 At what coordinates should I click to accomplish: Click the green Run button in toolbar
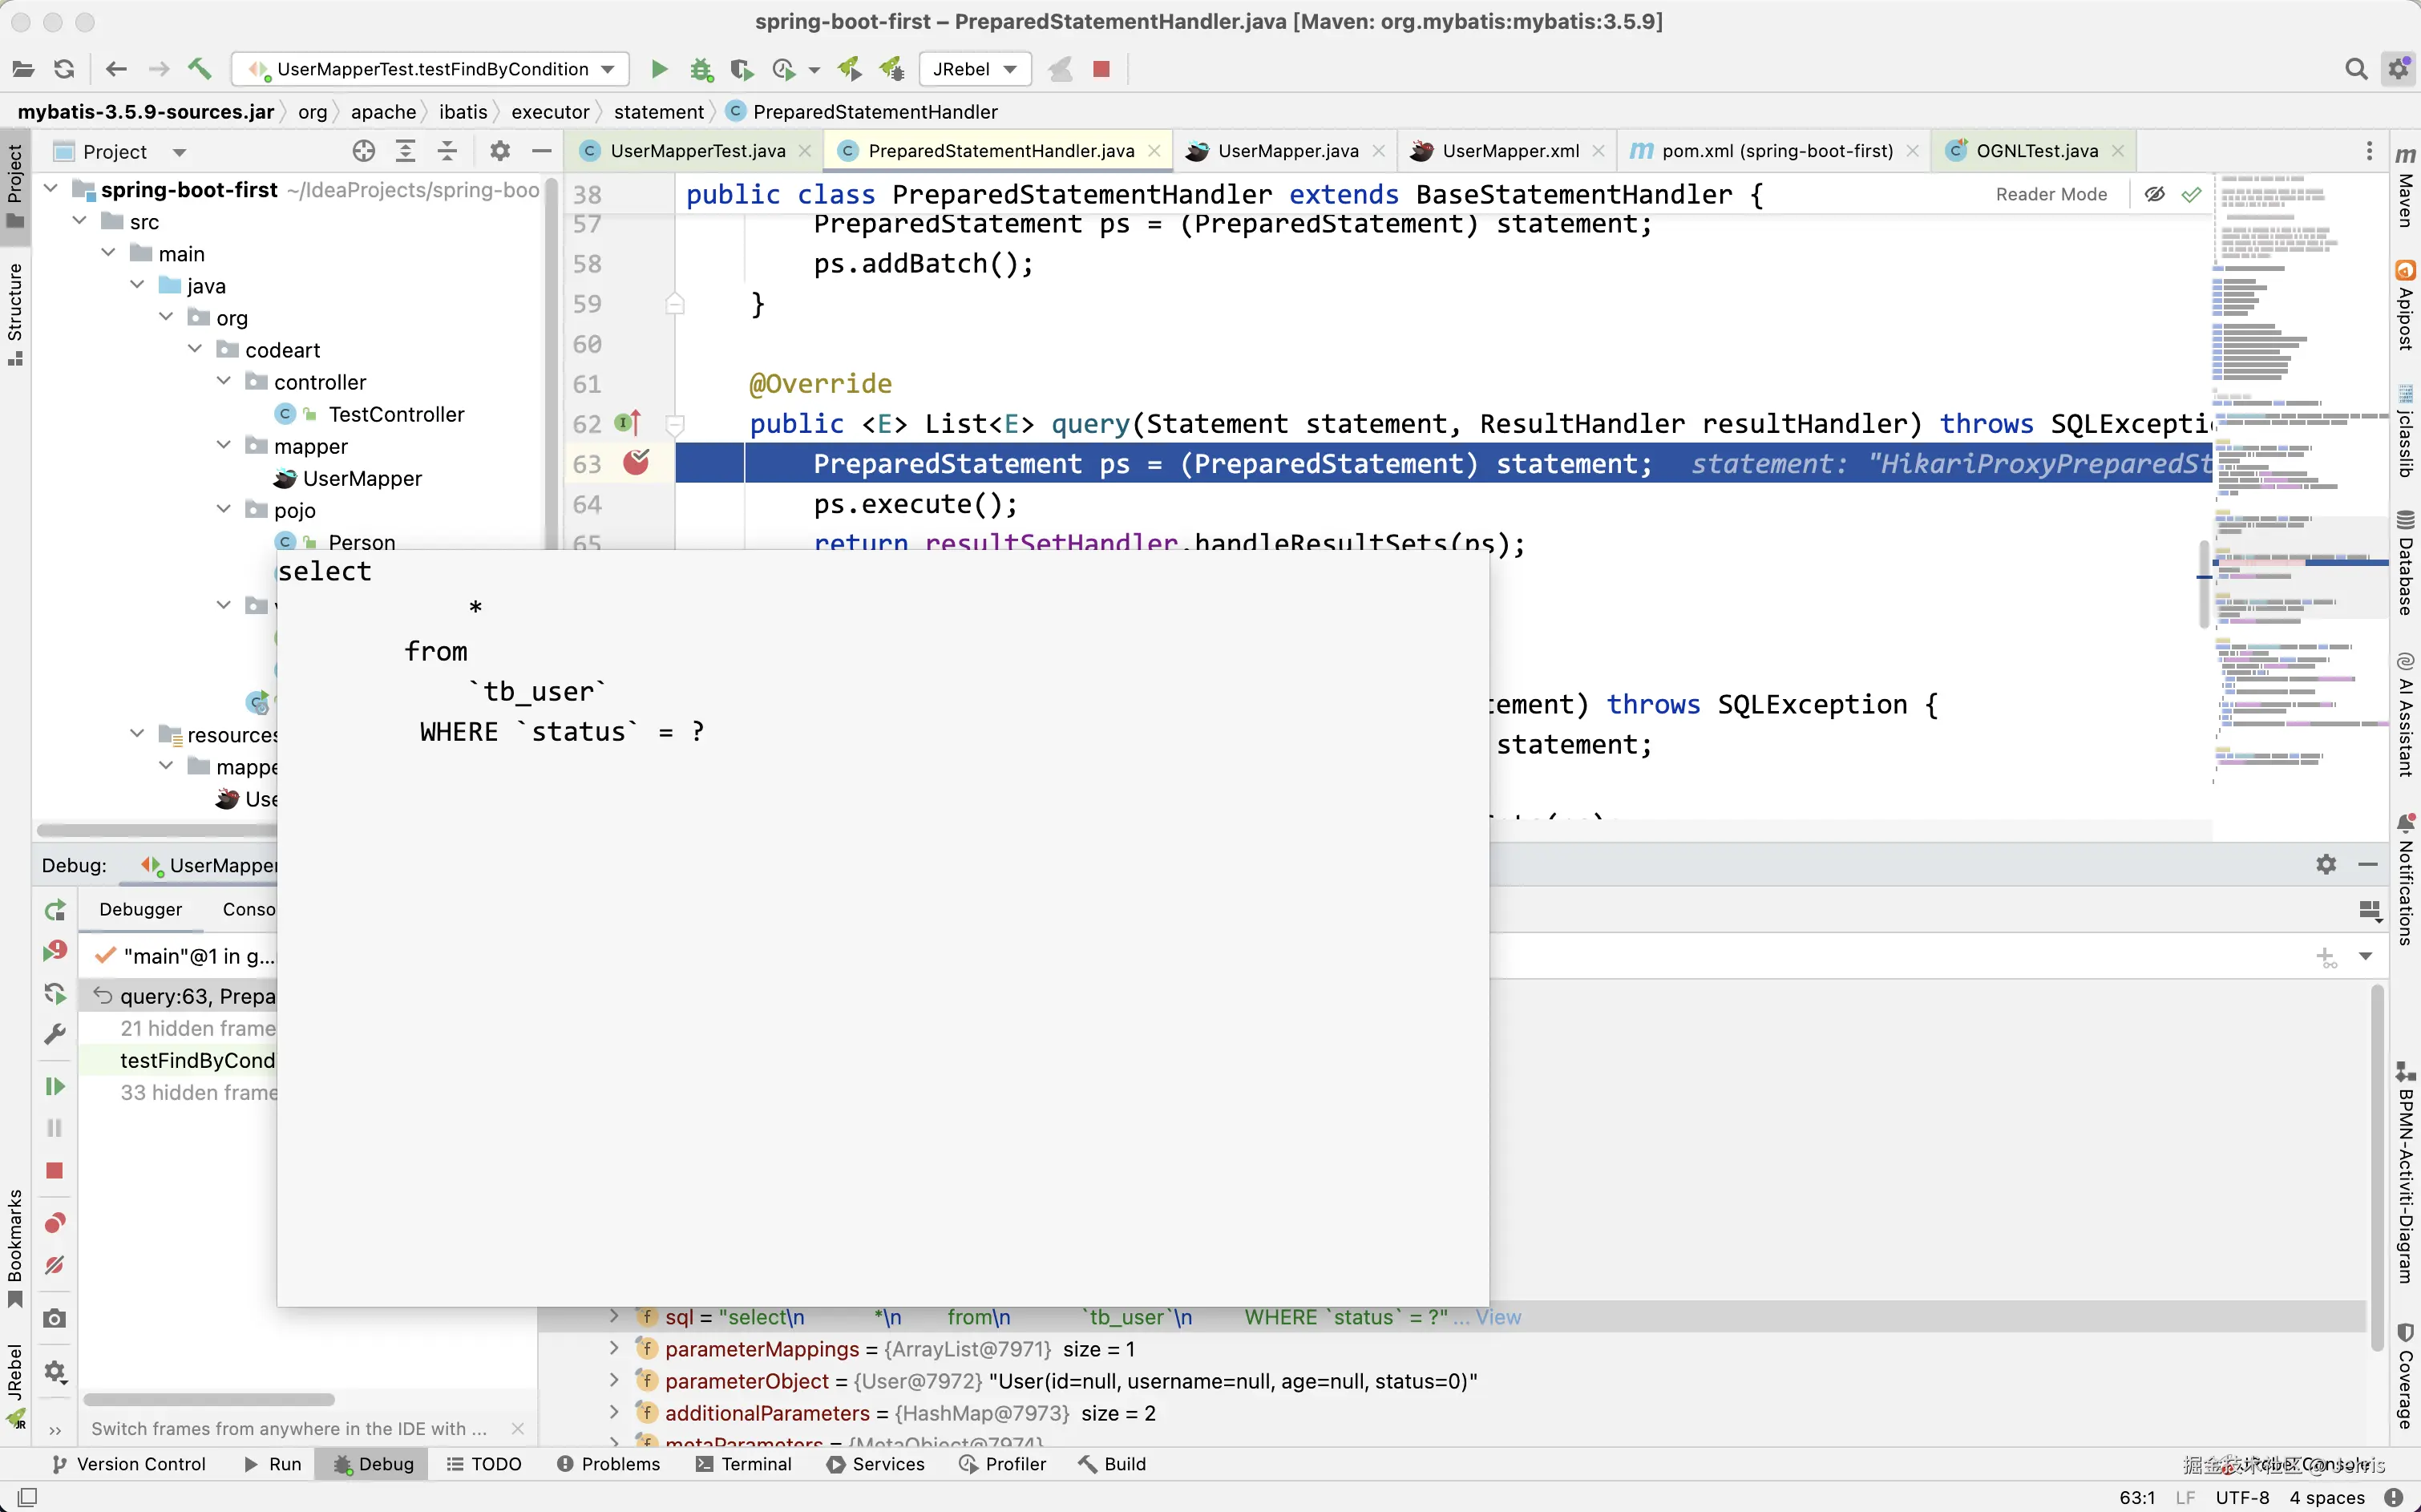click(658, 69)
